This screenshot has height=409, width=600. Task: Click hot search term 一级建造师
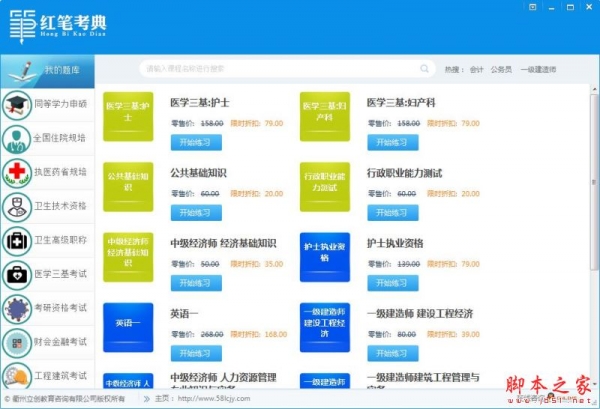[x=538, y=70]
